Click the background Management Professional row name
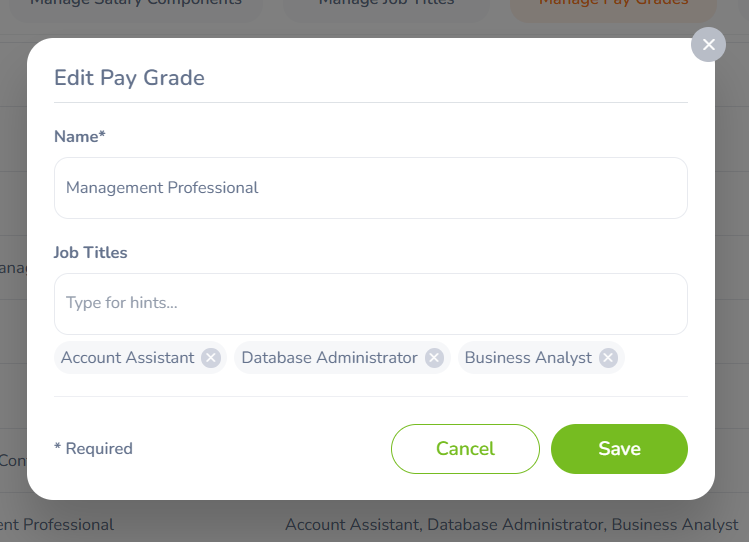Viewport: 749px width, 542px height. 57,525
